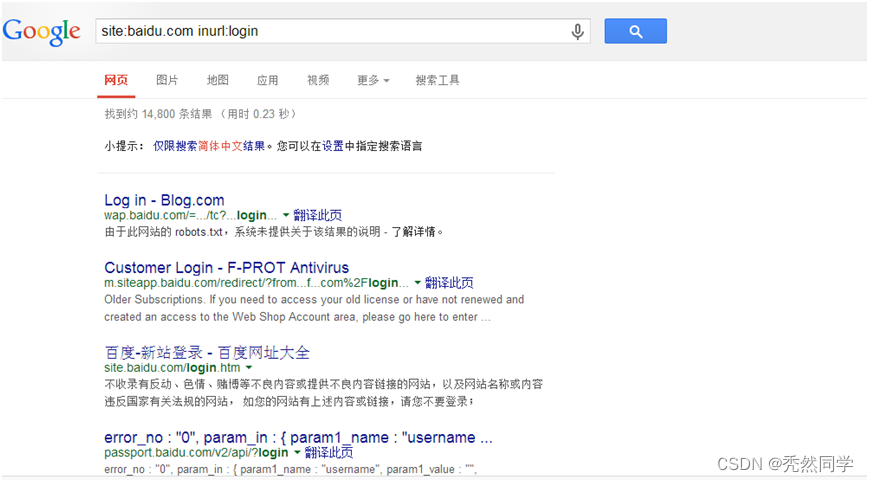Open the 设置 settings link in the tip
869x482 pixels.
tap(333, 146)
